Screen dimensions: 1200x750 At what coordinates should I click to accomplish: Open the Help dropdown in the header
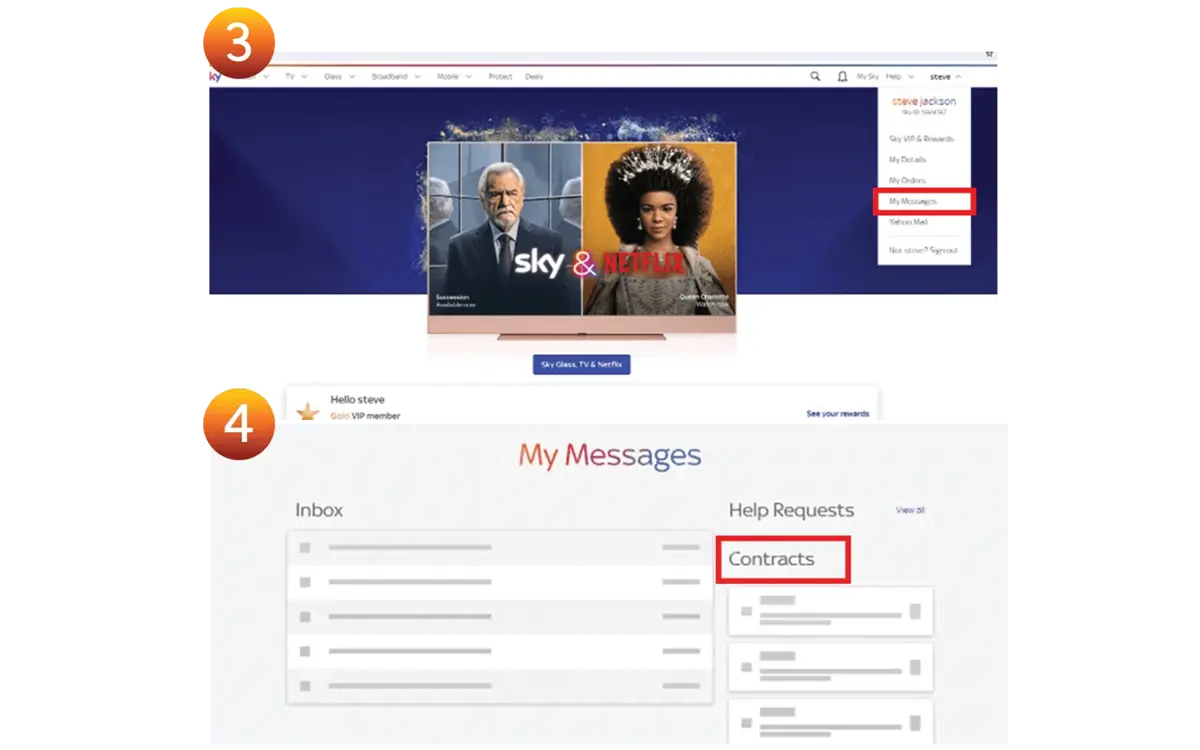899,77
